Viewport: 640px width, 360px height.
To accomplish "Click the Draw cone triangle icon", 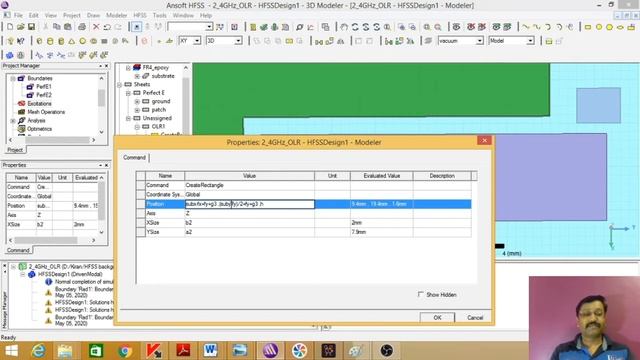I will [71, 41].
